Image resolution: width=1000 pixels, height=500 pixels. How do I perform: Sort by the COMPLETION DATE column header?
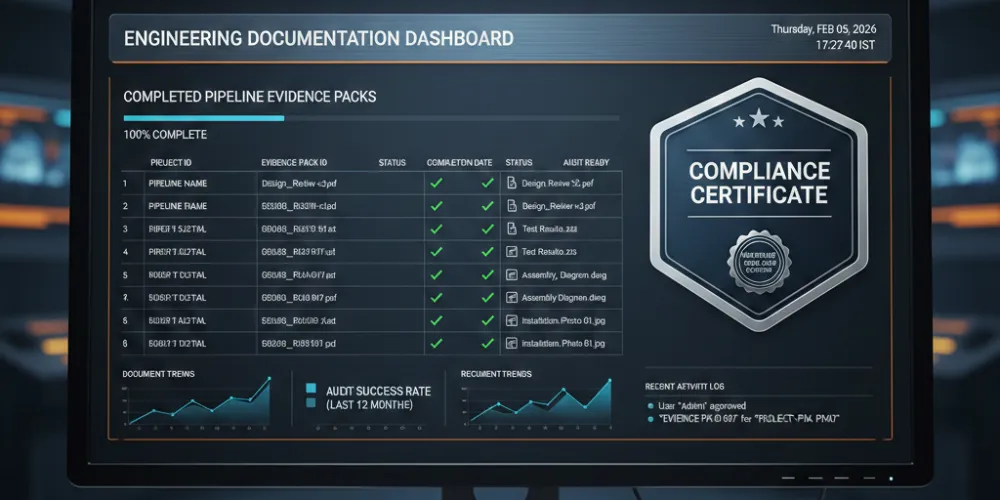click(459, 163)
